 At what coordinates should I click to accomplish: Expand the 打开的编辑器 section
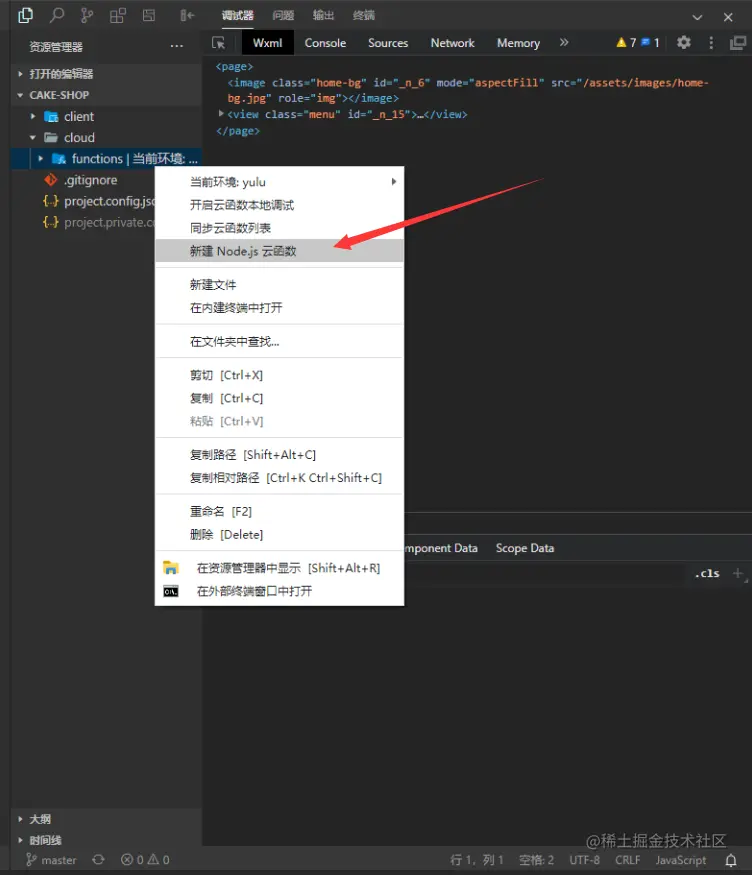coord(106,74)
